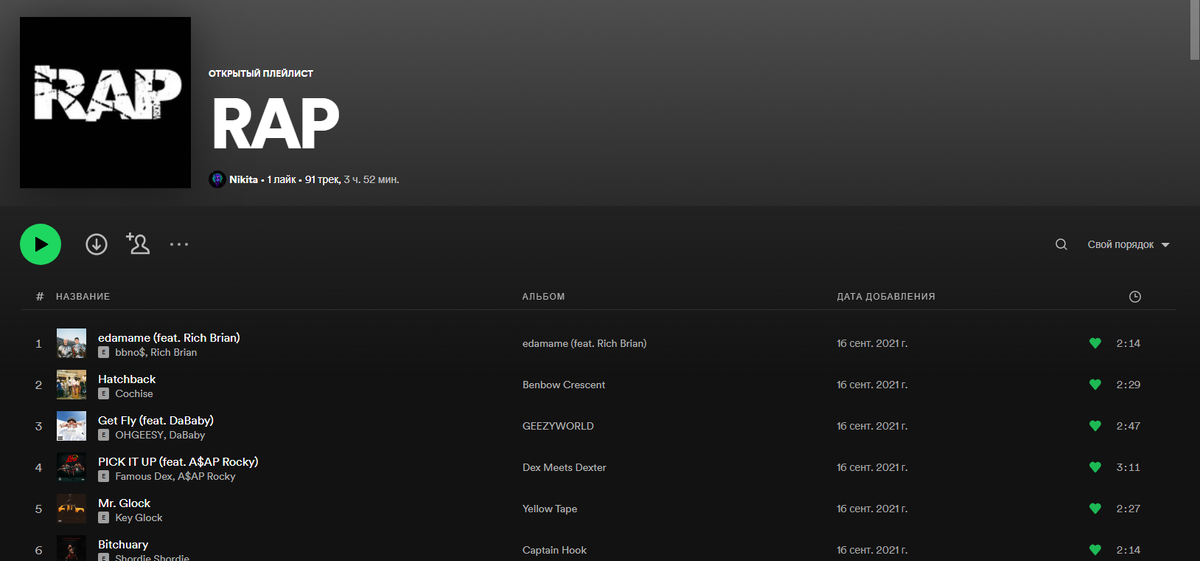The image size is (1200, 561).
Task: Unlike the track edamame with heart icon
Action: [x=1095, y=343]
